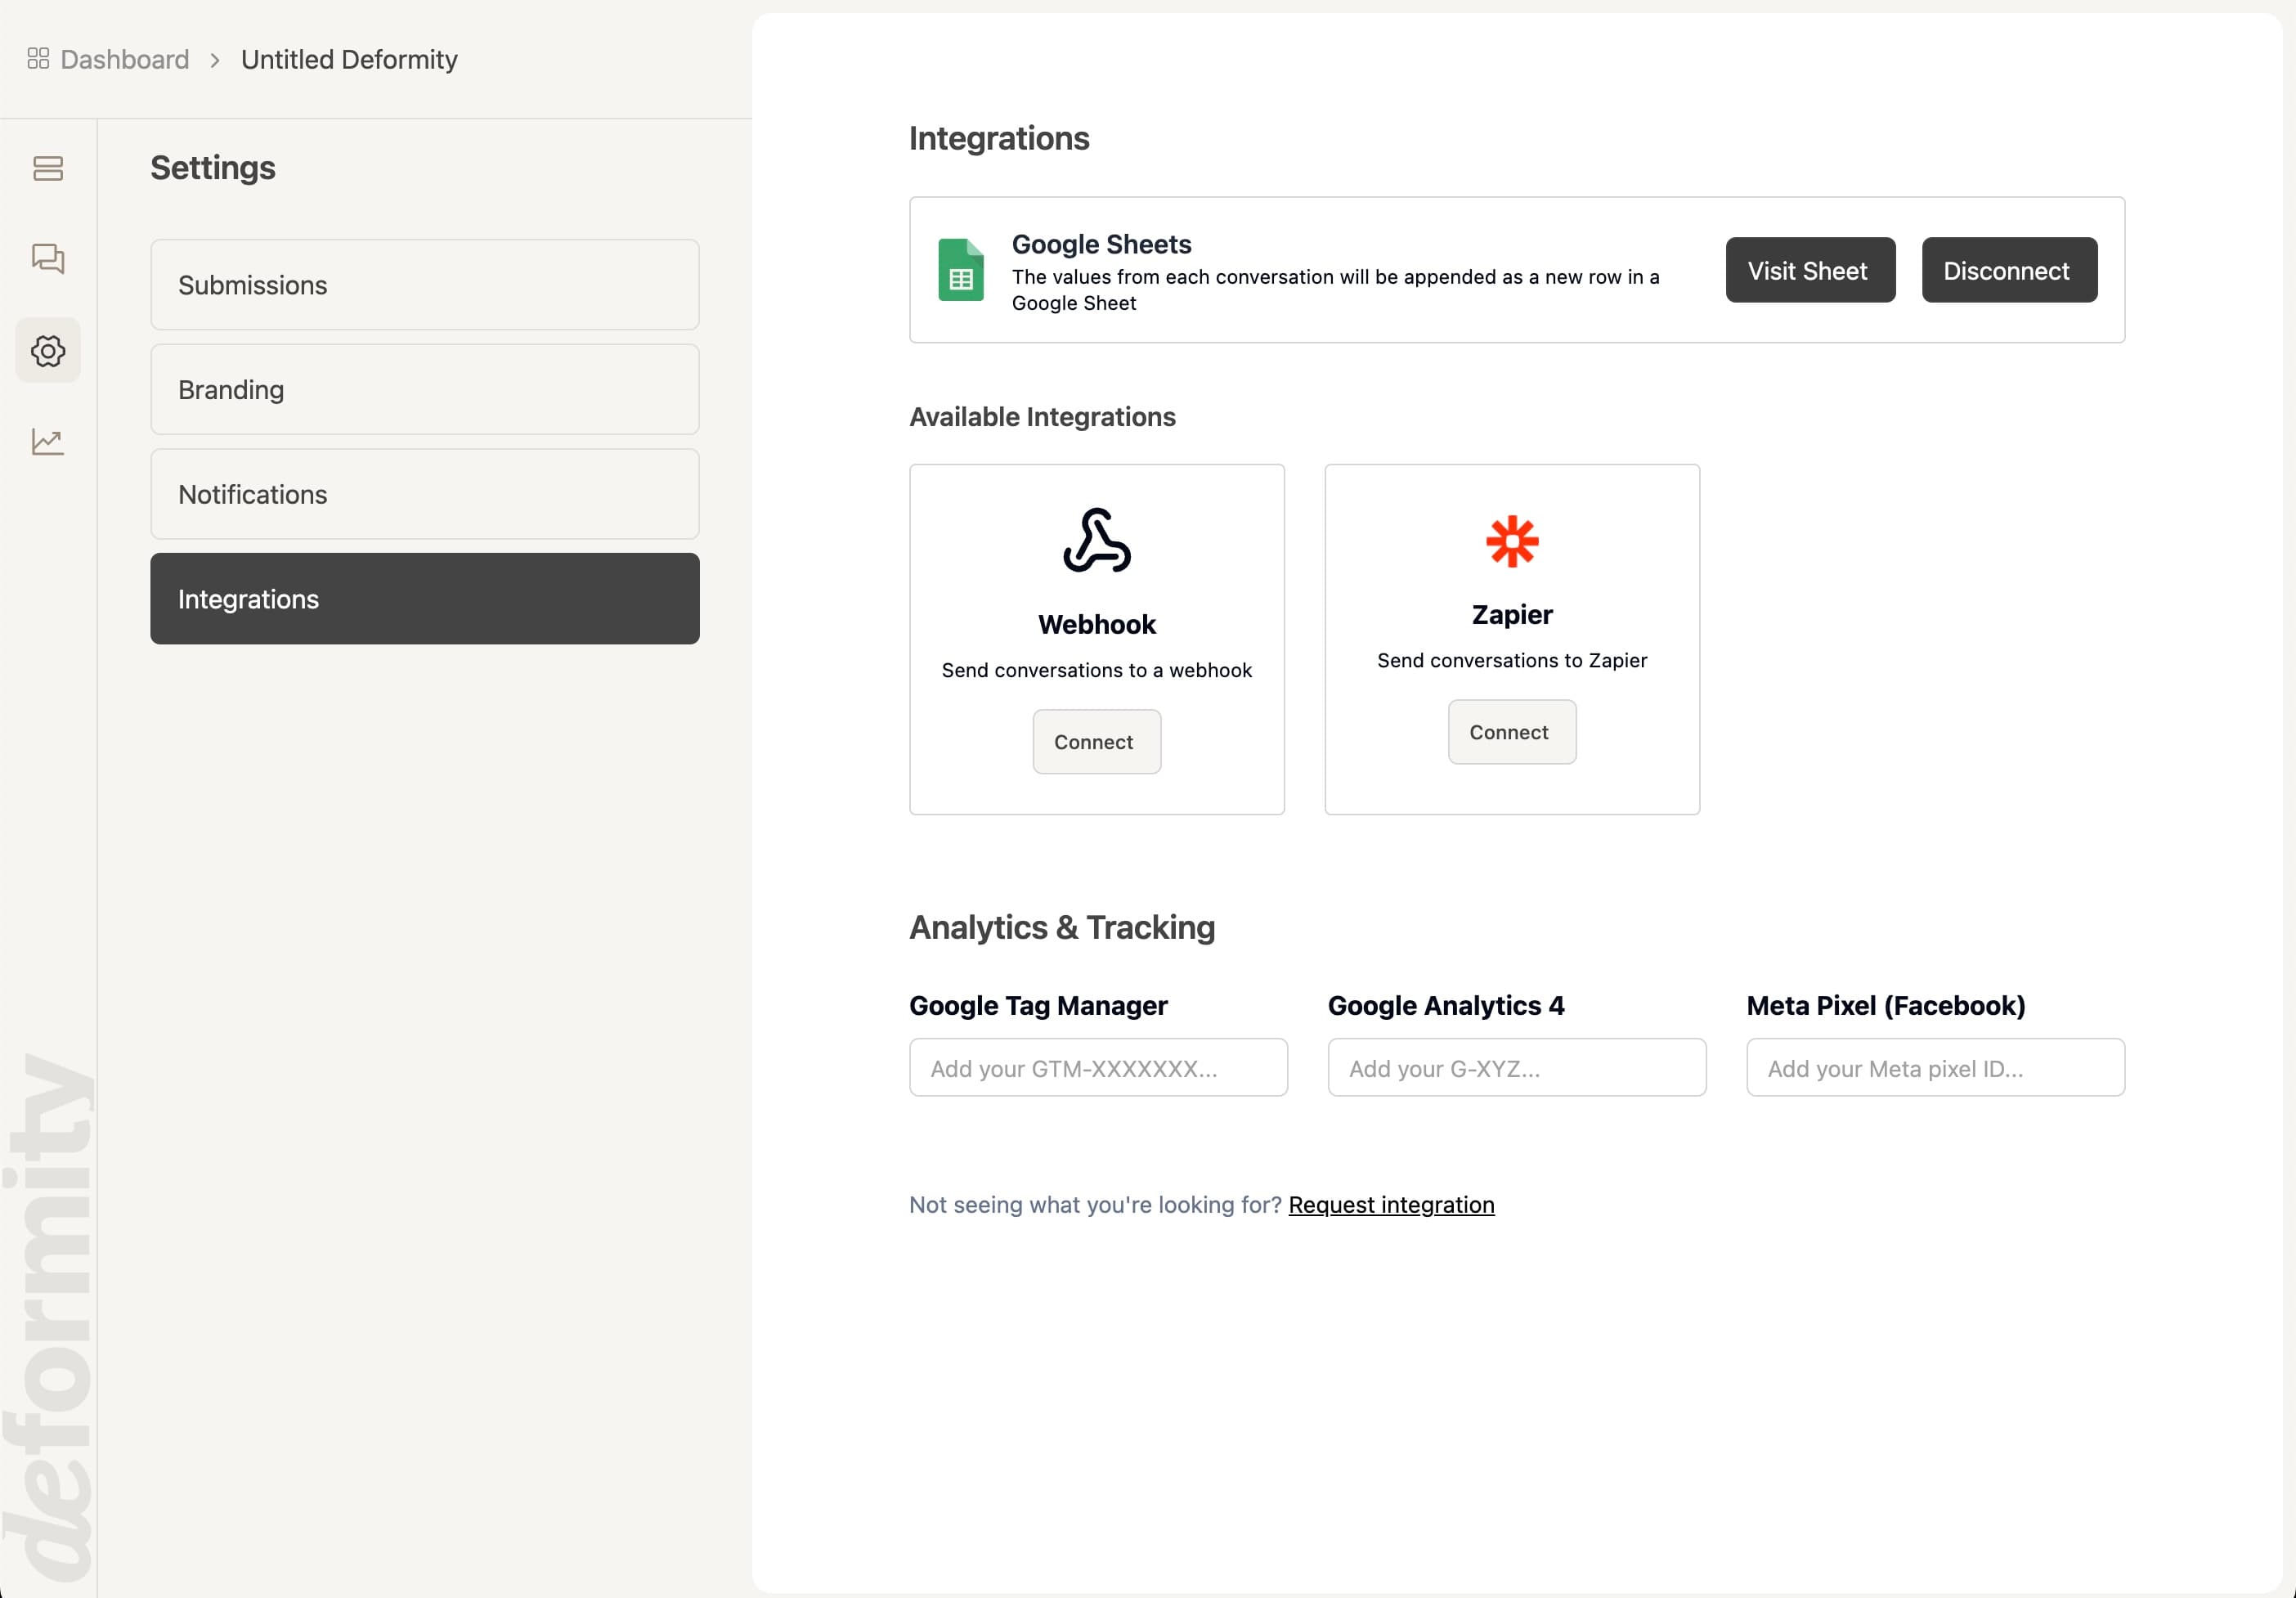View analytics via the chart icon in sidebar
Screen dimensions: 2296x1598
(x=47, y=441)
